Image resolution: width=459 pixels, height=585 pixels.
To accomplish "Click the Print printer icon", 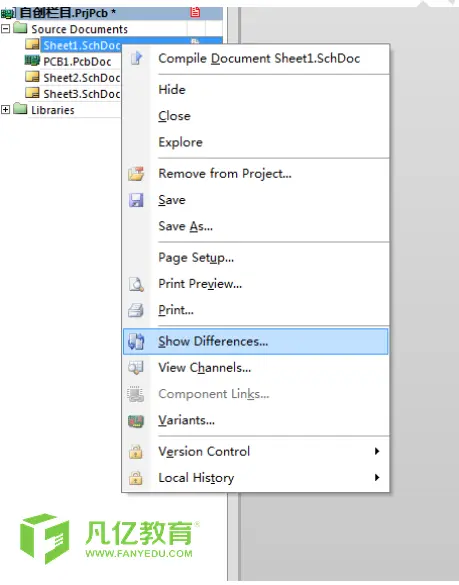I will [x=136, y=310].
